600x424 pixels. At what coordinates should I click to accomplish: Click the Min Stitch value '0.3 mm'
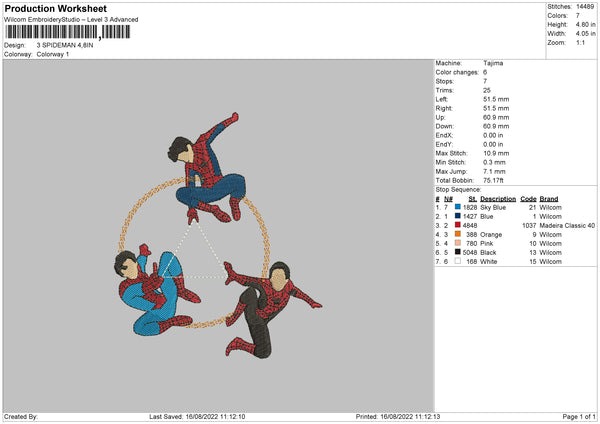click(494, 162)
